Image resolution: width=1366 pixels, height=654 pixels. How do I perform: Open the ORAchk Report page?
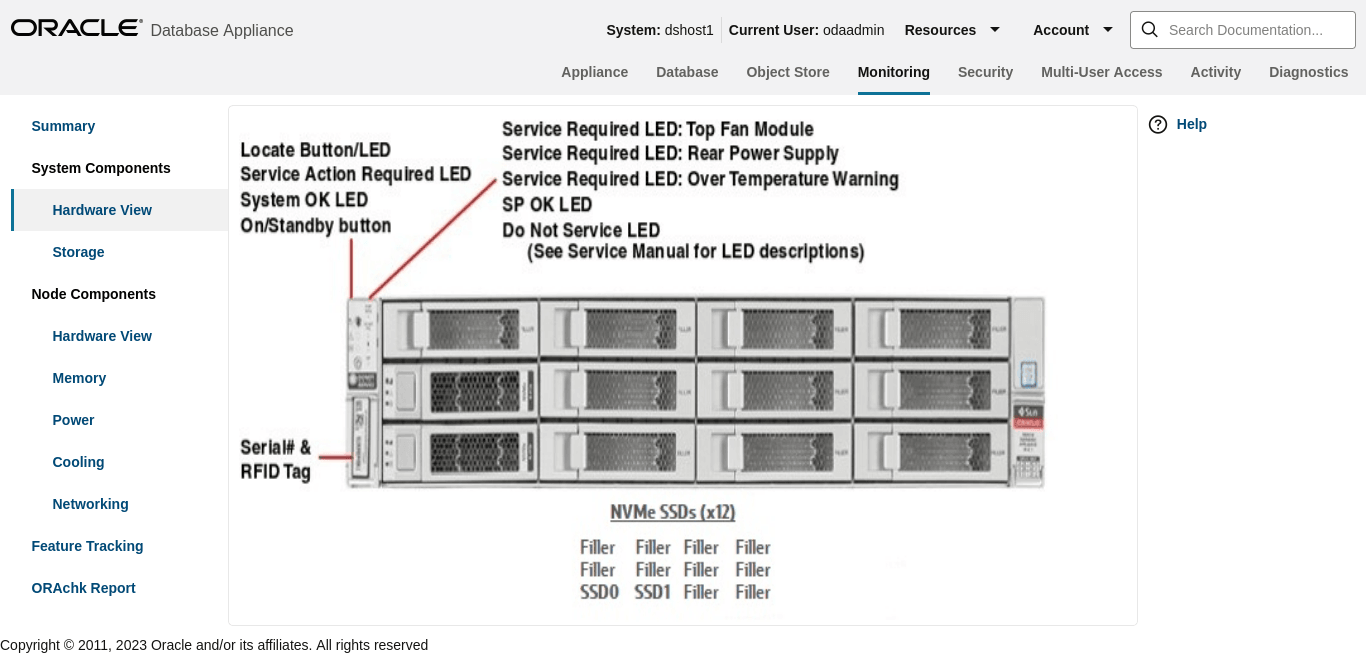pyautogui.click(x=83, y=588)
